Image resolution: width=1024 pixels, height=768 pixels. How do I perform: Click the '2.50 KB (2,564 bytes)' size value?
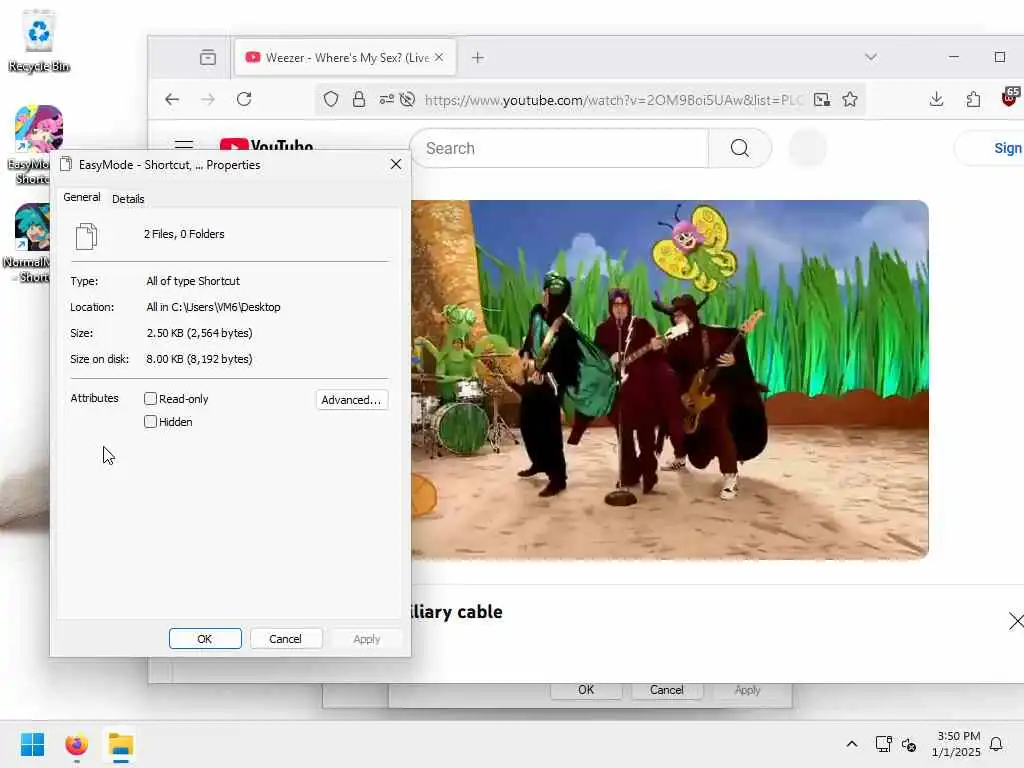pyautogui.click(x=199, y=333)
